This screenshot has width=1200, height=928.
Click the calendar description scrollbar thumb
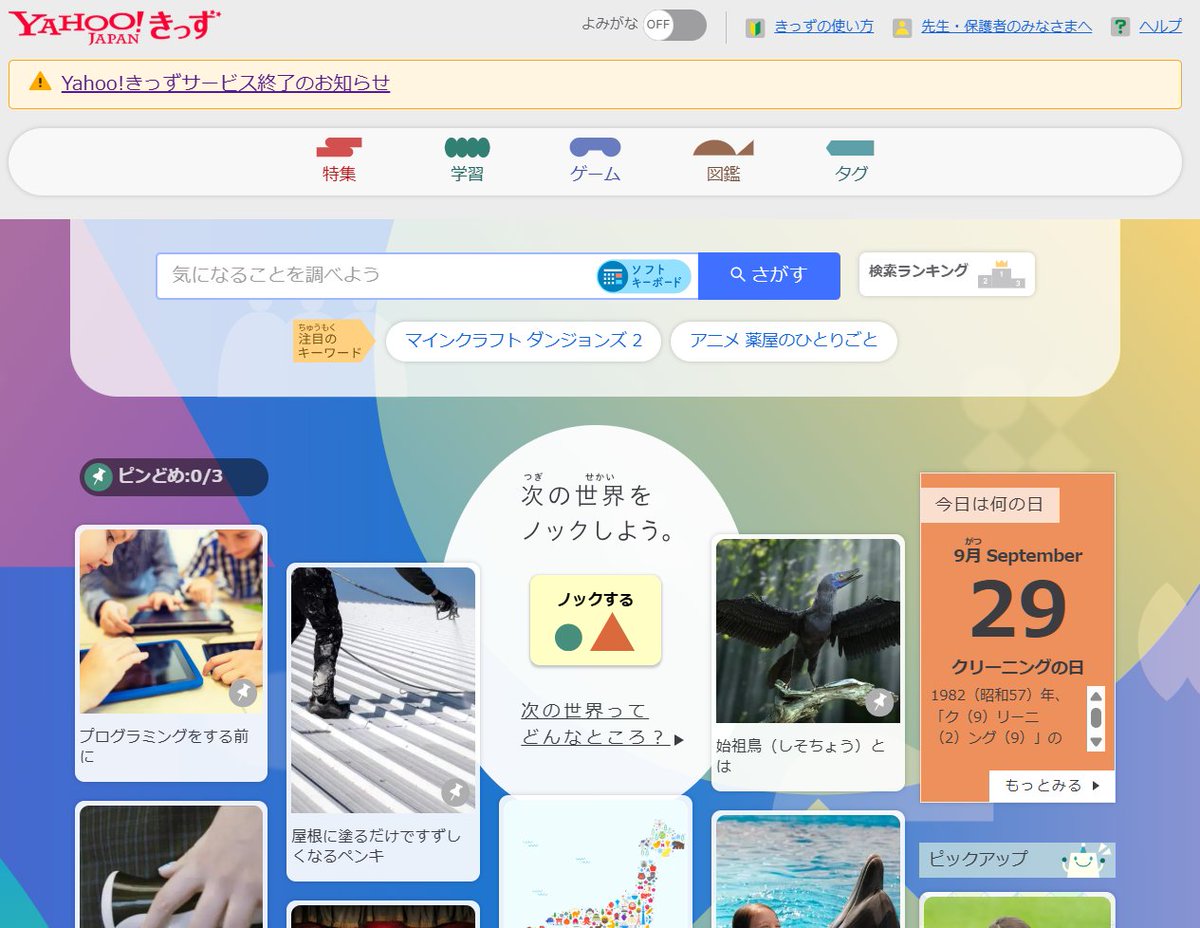(1096, 718)
